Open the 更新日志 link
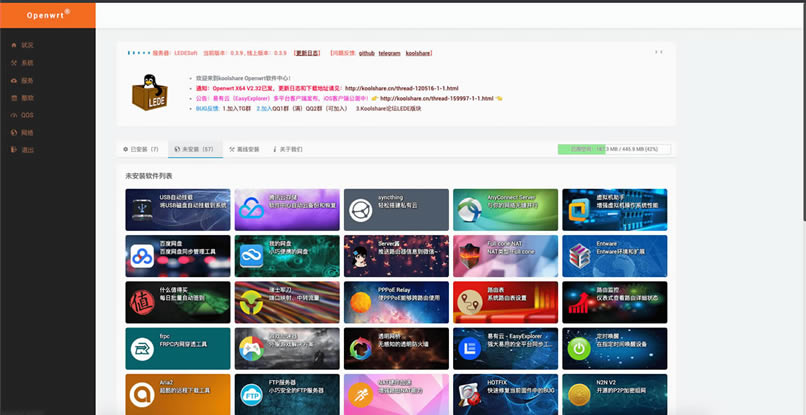This screenshot has width=806, height=415. pos(307,52)
